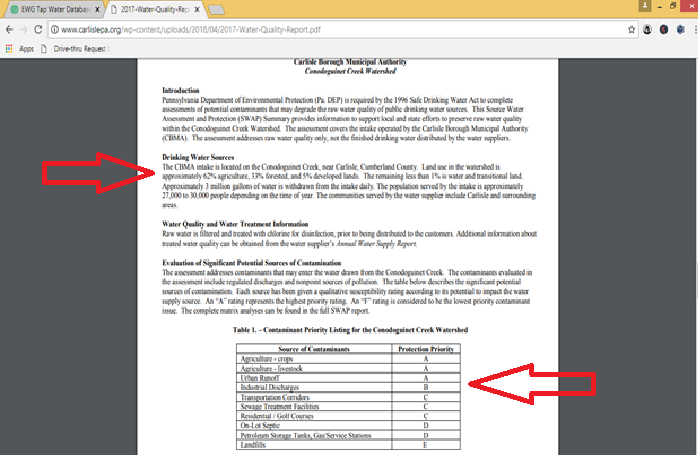Open the Chrome profile user button

pos(645,6)
